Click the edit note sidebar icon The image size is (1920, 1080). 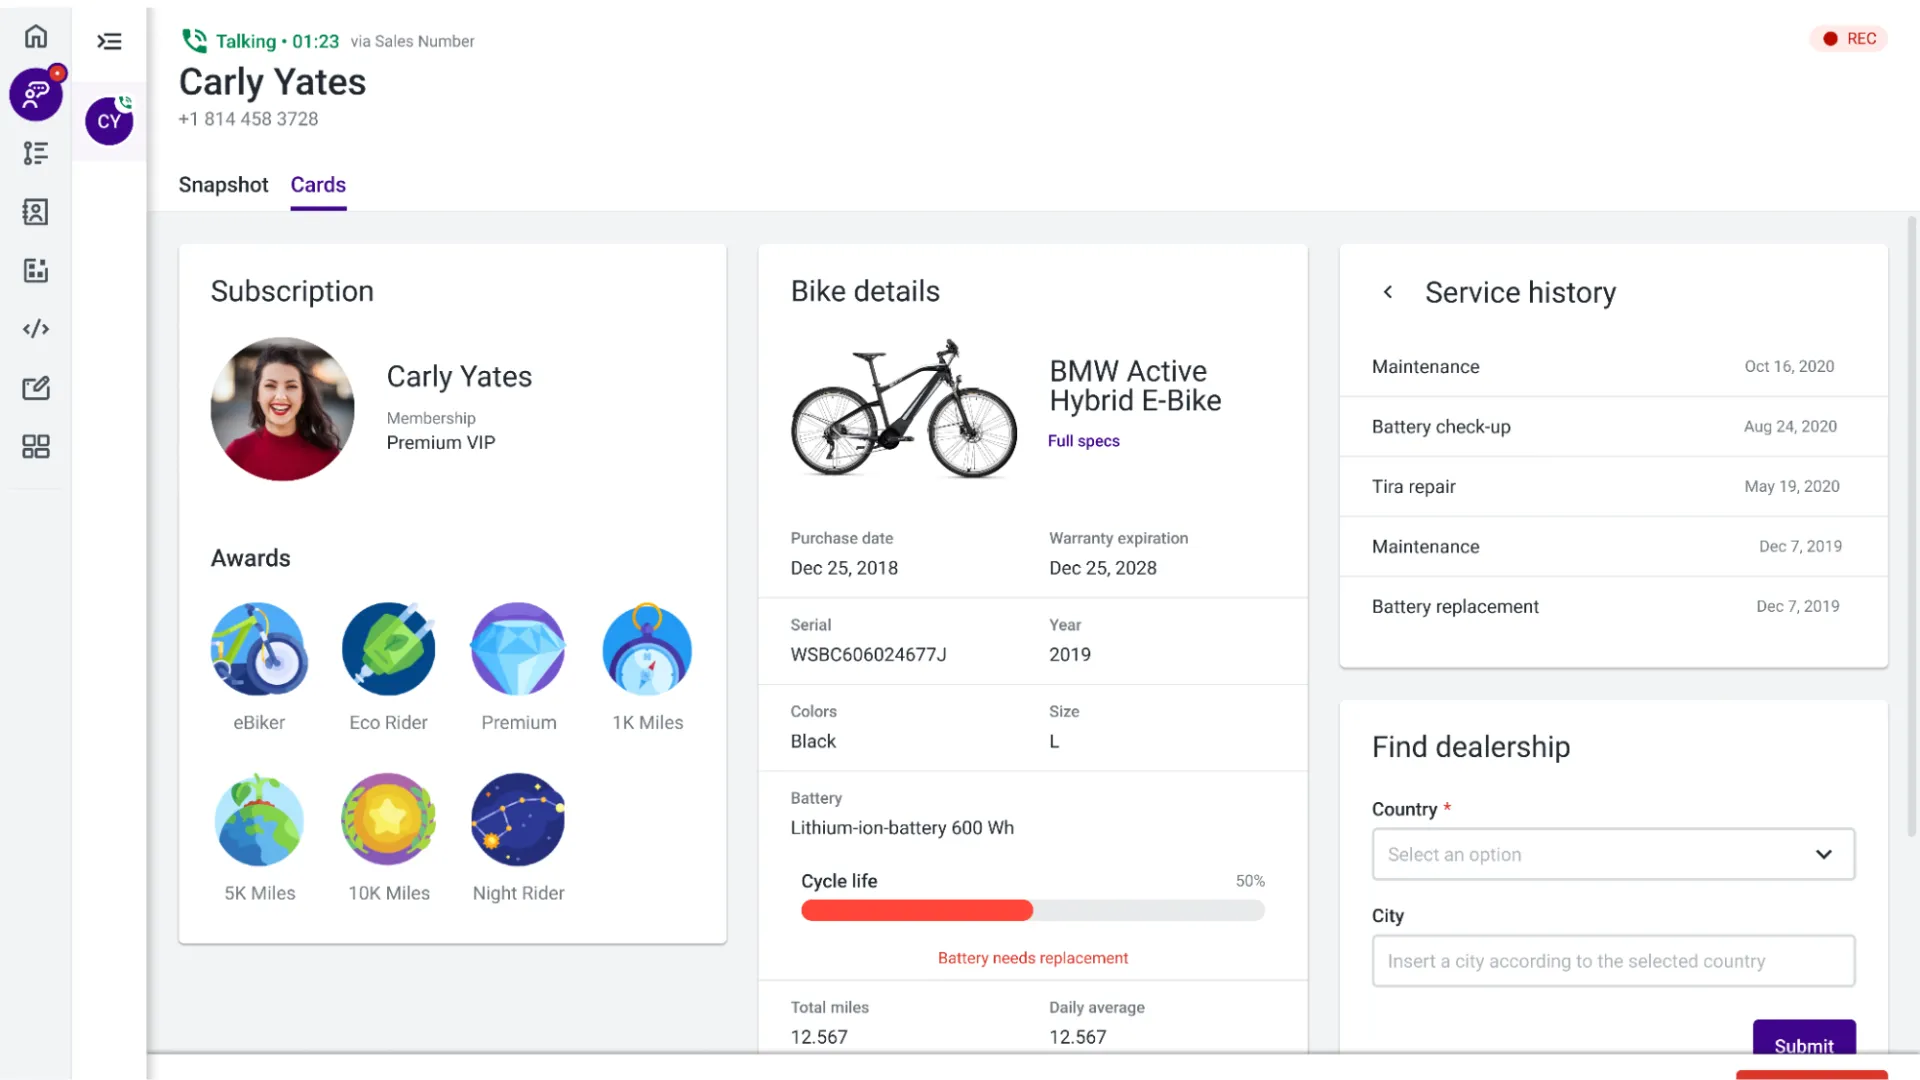(x=36, y=388)
